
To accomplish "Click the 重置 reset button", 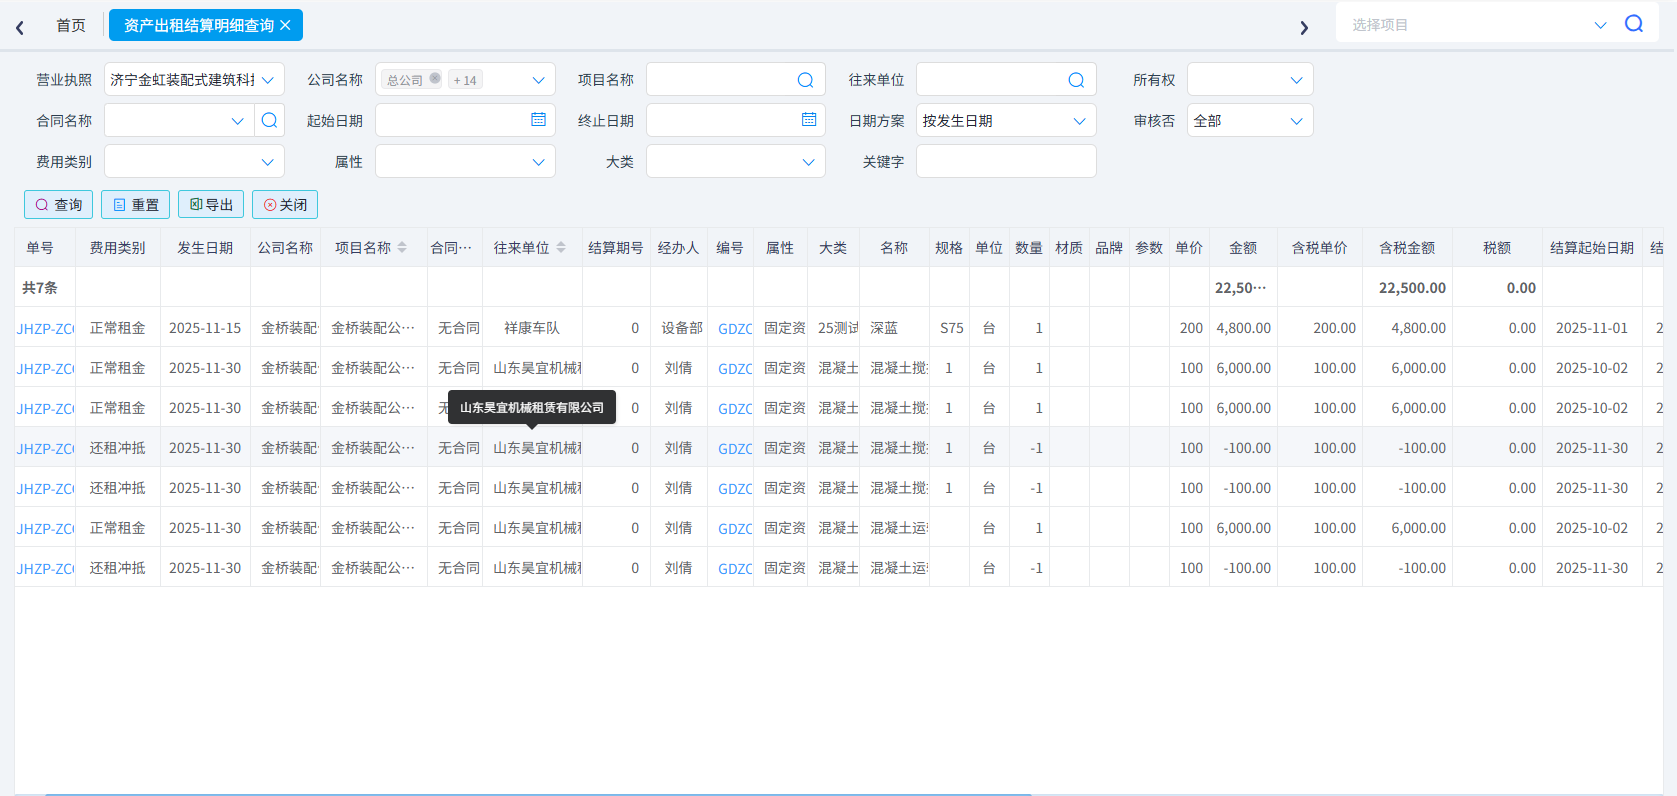I will [x=135, y=205].
